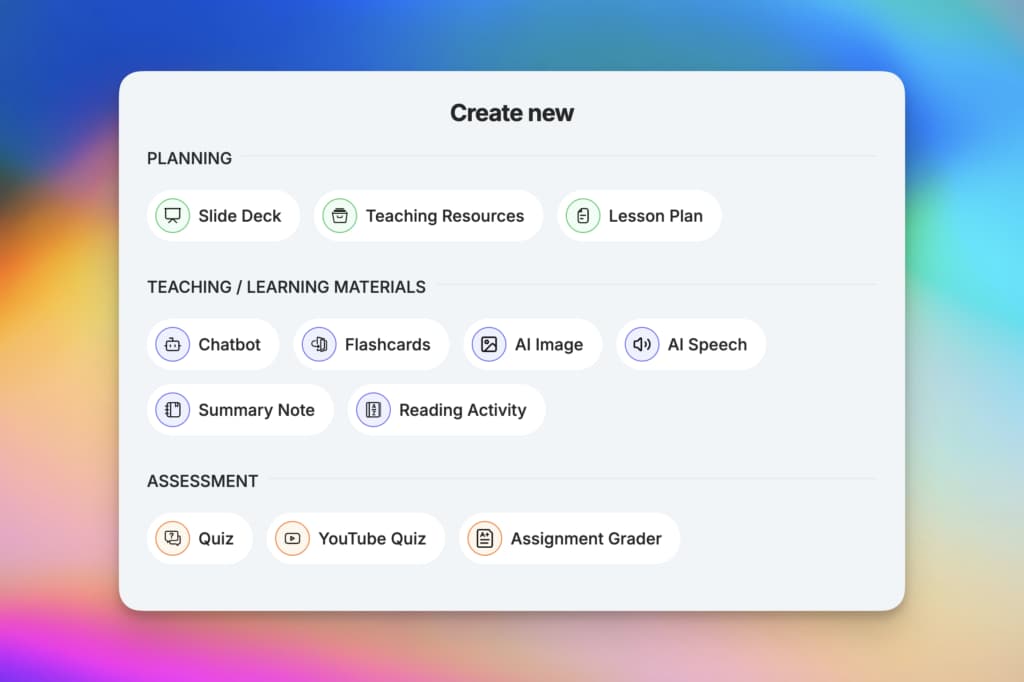Click the Reading Activity book icon
The height and width of the screenshot is (682, 1024).
(x=373, y=410)
